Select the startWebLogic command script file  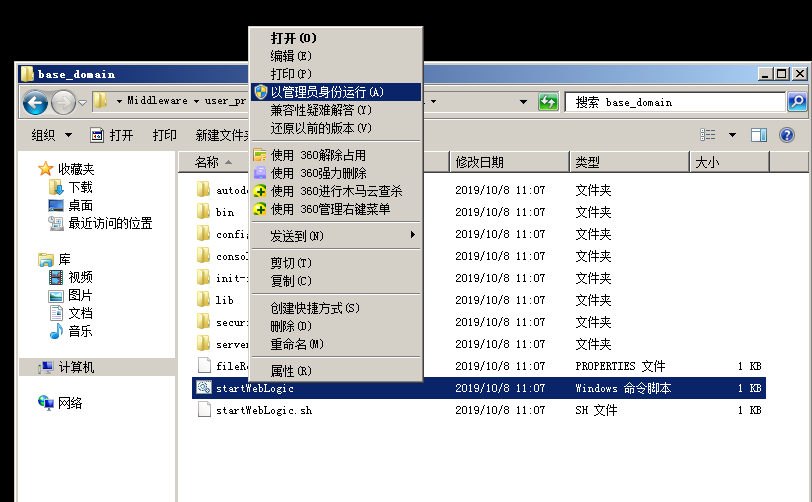pos(478,388)
